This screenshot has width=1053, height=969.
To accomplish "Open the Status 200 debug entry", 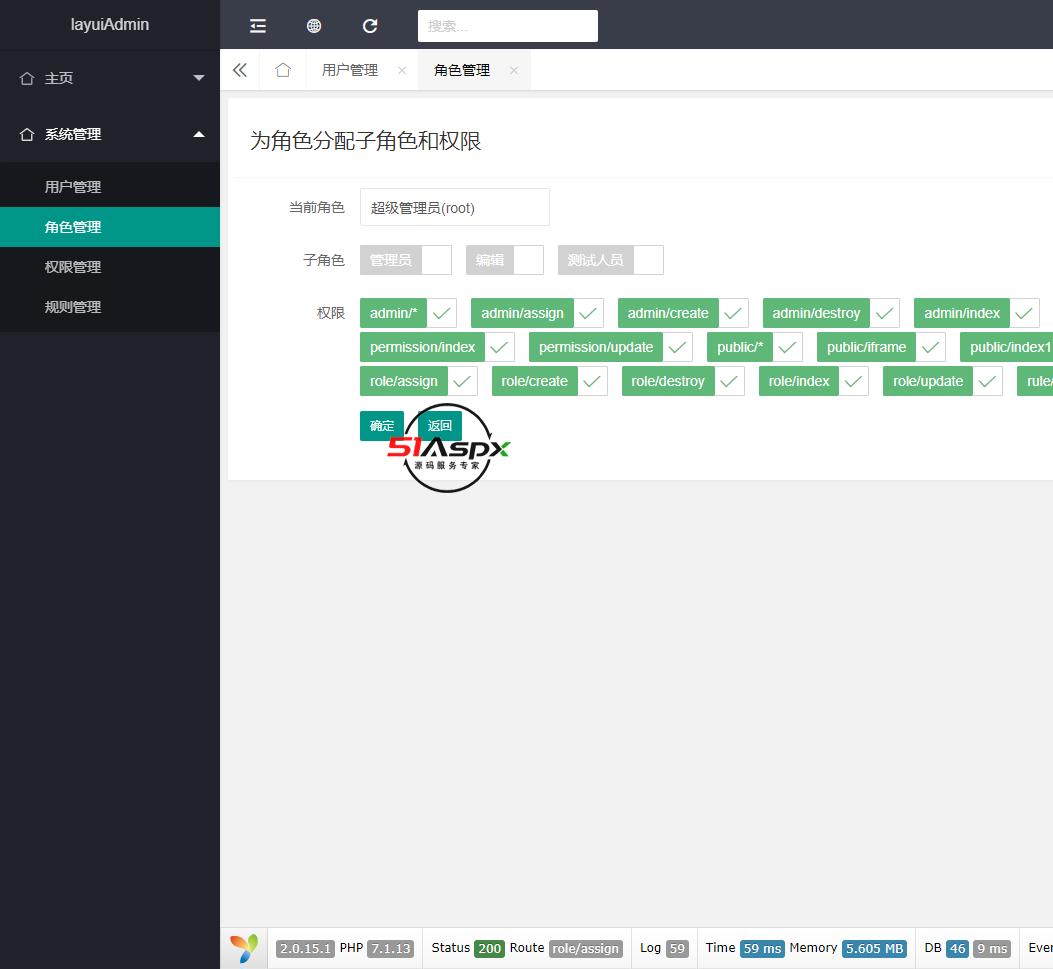I will [x=467, y=948].
